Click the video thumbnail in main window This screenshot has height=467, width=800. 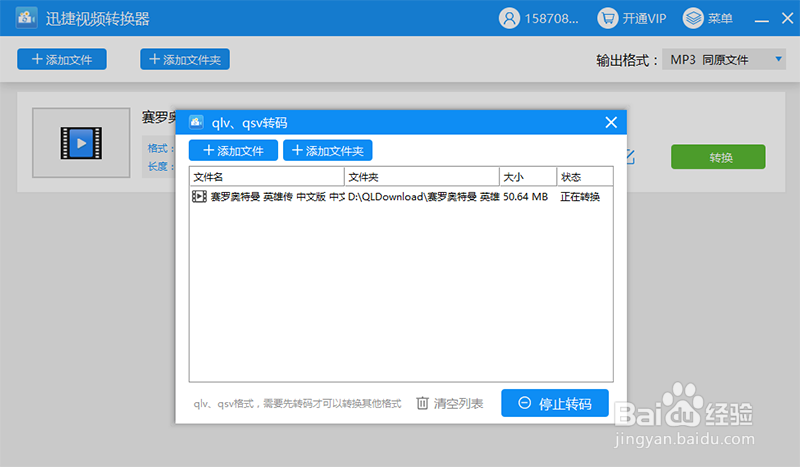(x=81, y=143)
